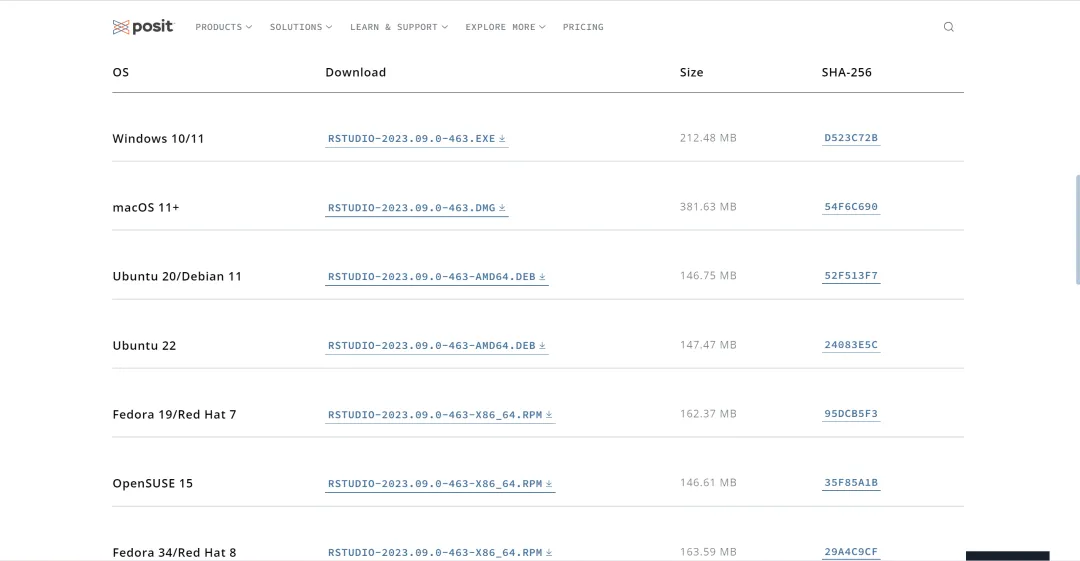
Task: Click the page's vertical scrollbar thumb
Action: (1077, 230)
